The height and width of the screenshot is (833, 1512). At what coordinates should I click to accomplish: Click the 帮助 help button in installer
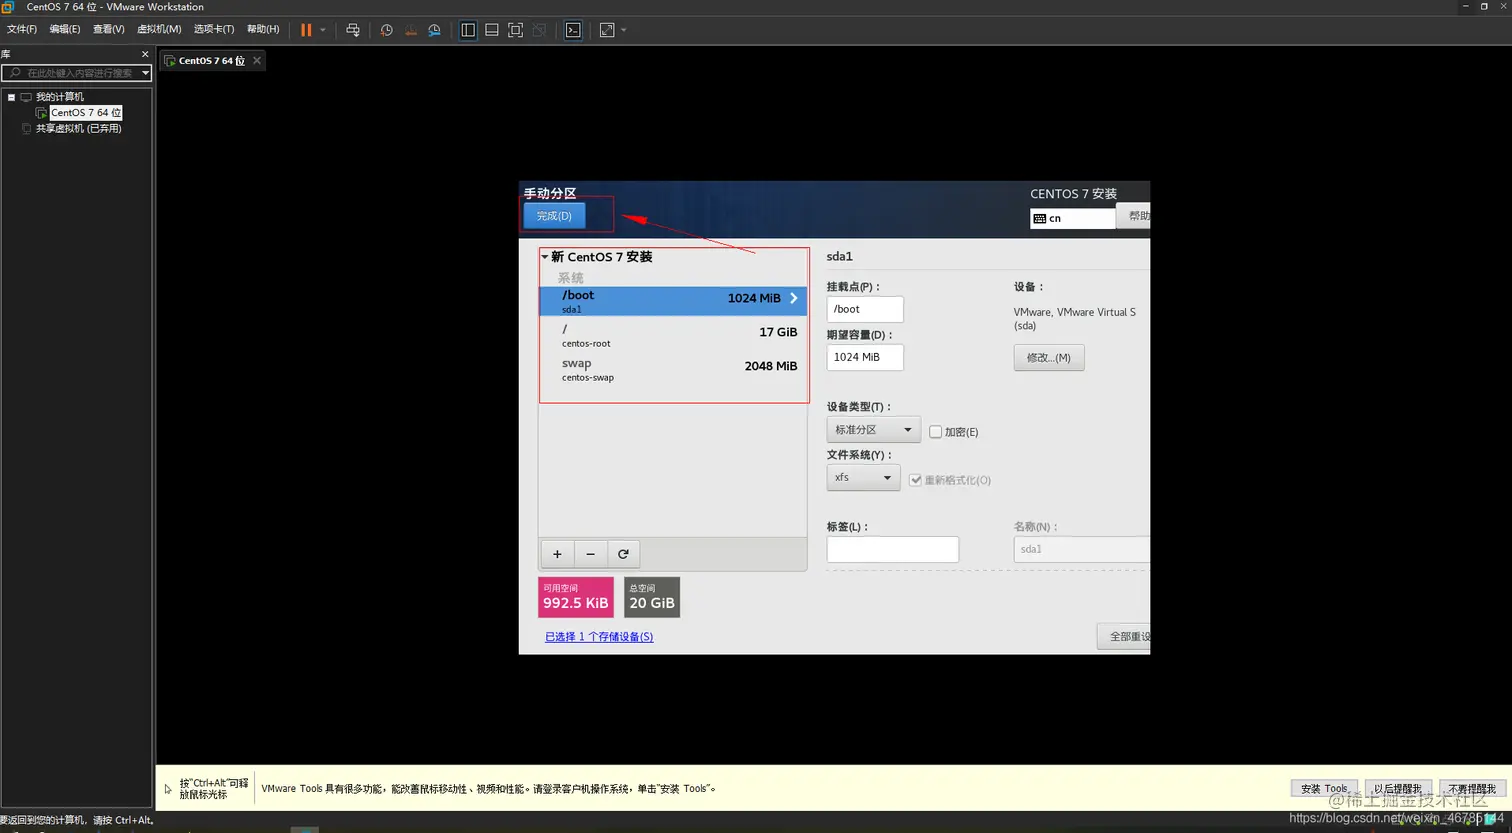pos(1134,216)
